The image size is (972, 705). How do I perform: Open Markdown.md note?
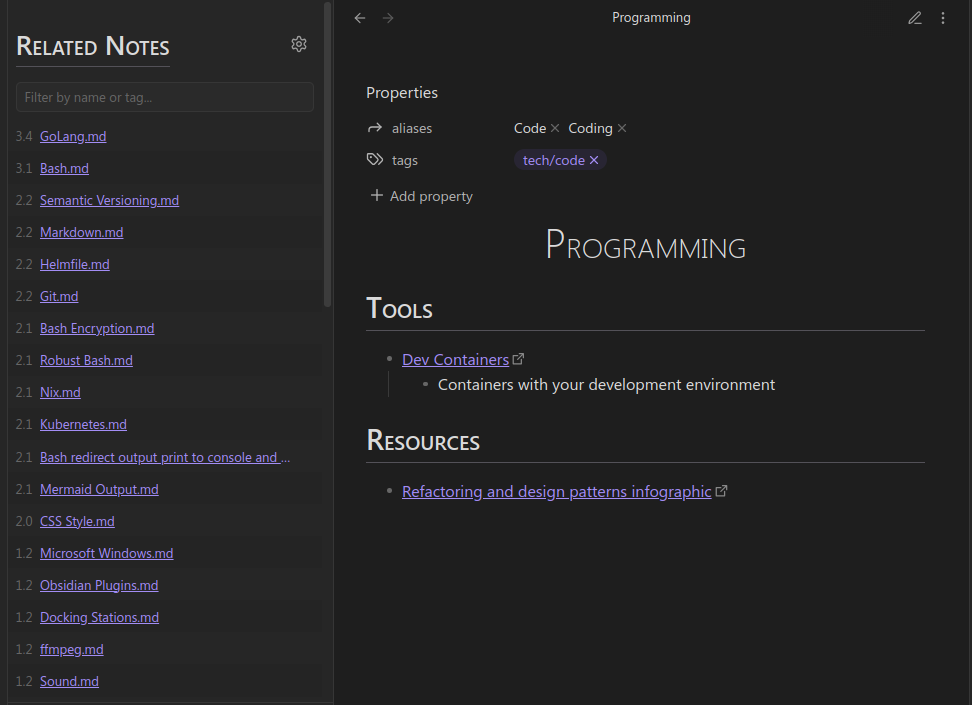pyautogui.click(x=82, y=233)
